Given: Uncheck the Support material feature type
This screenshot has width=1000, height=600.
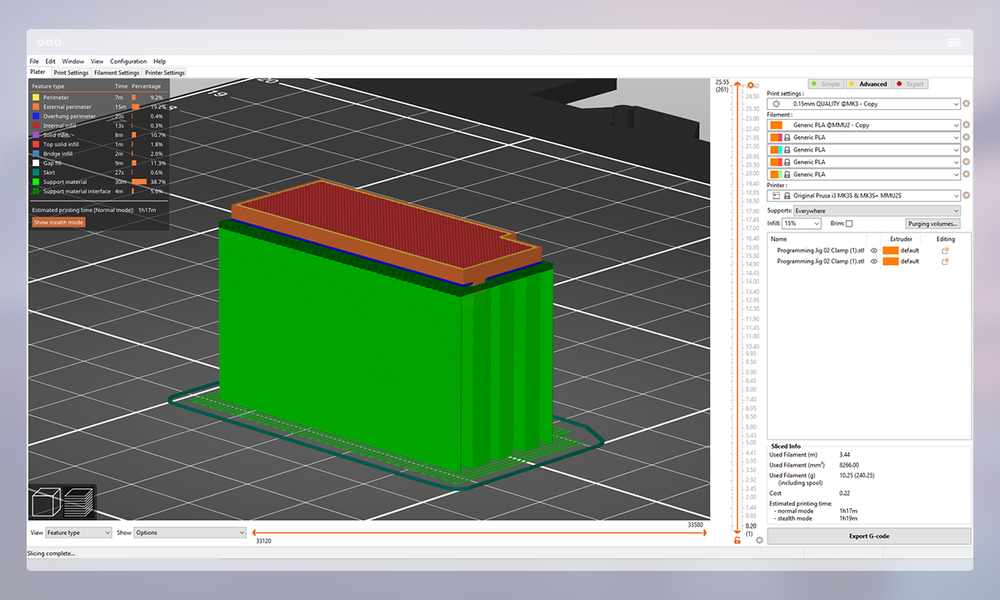Looking at the screenshot, I should pyautogui.click(x=36, y=182).
